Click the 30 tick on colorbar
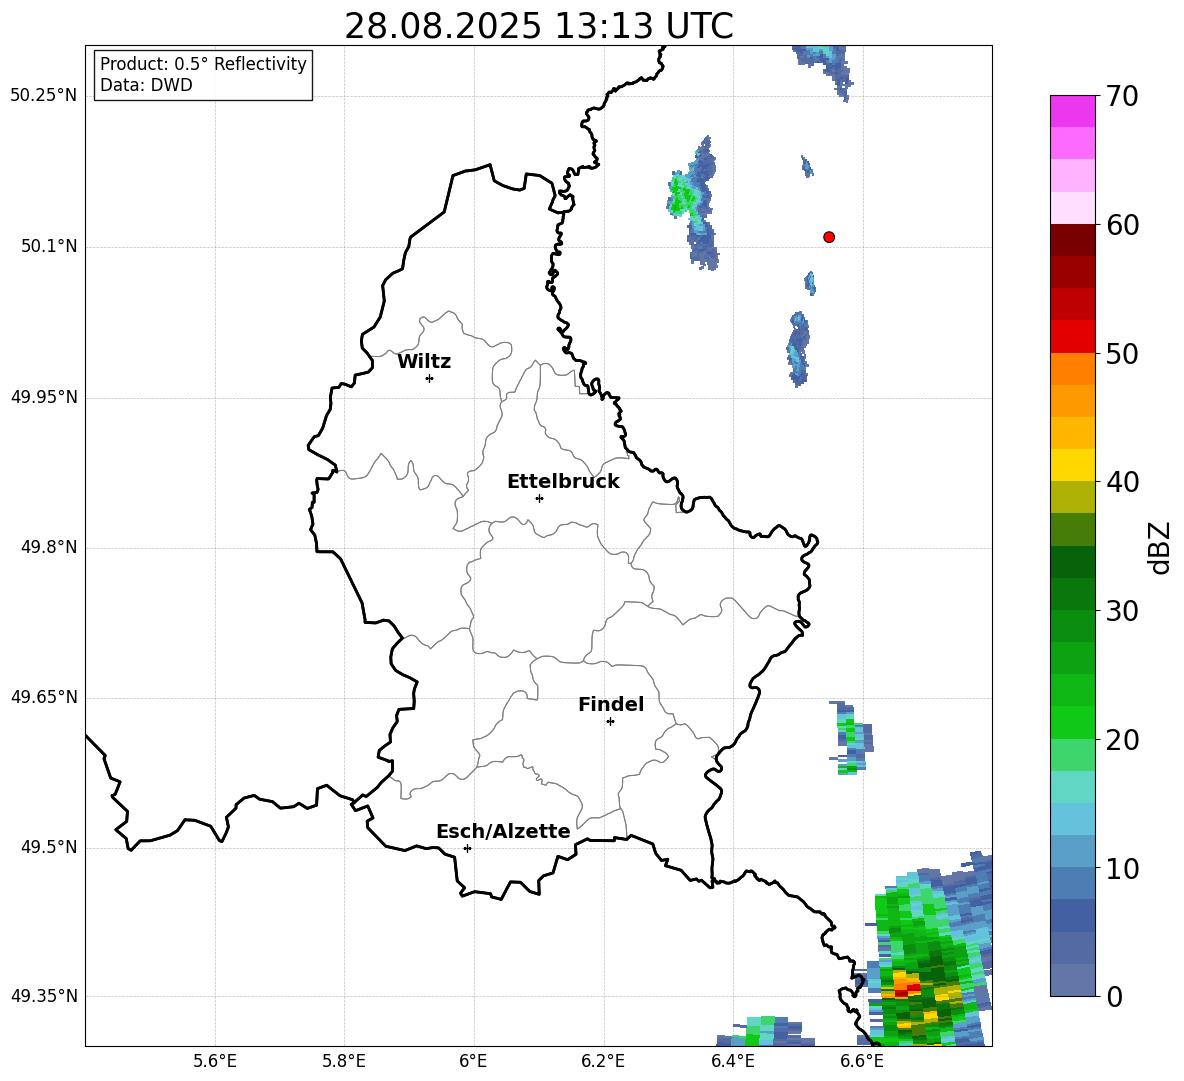The height and width of the screenshot is (1081, 1184). [1122, 611]
